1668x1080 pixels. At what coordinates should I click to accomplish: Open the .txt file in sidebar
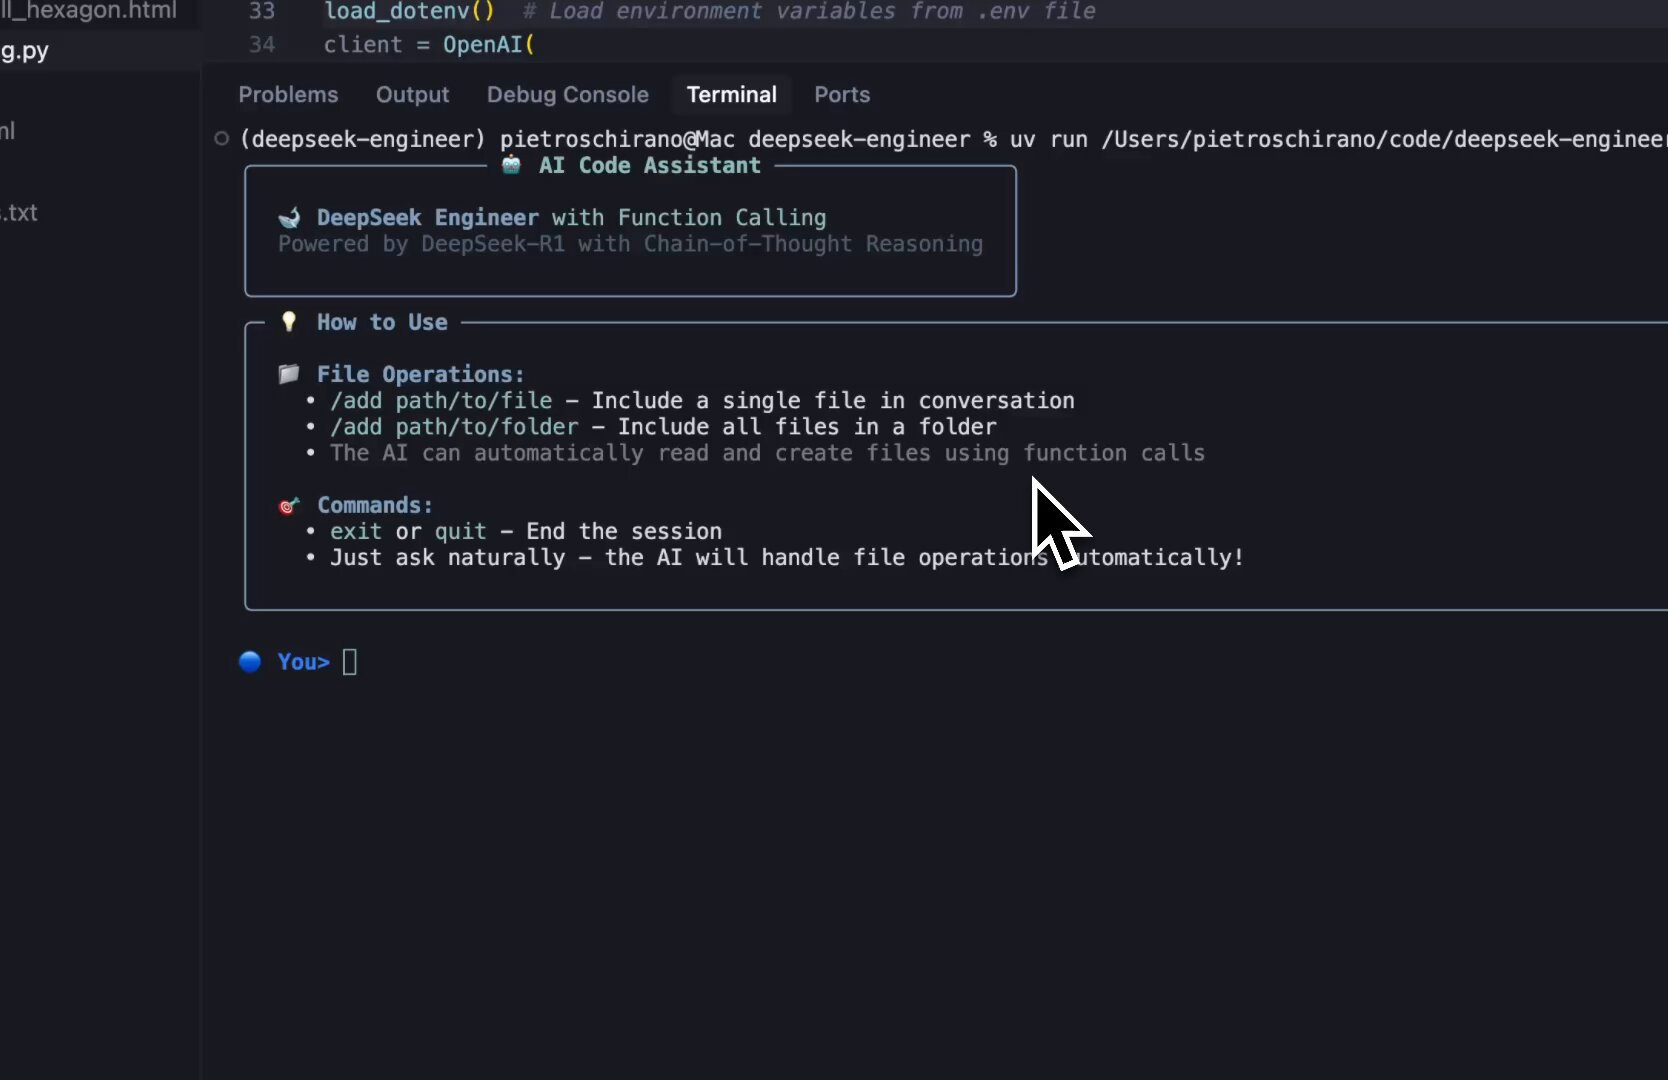pyautogui.click(x=19, y=212)
